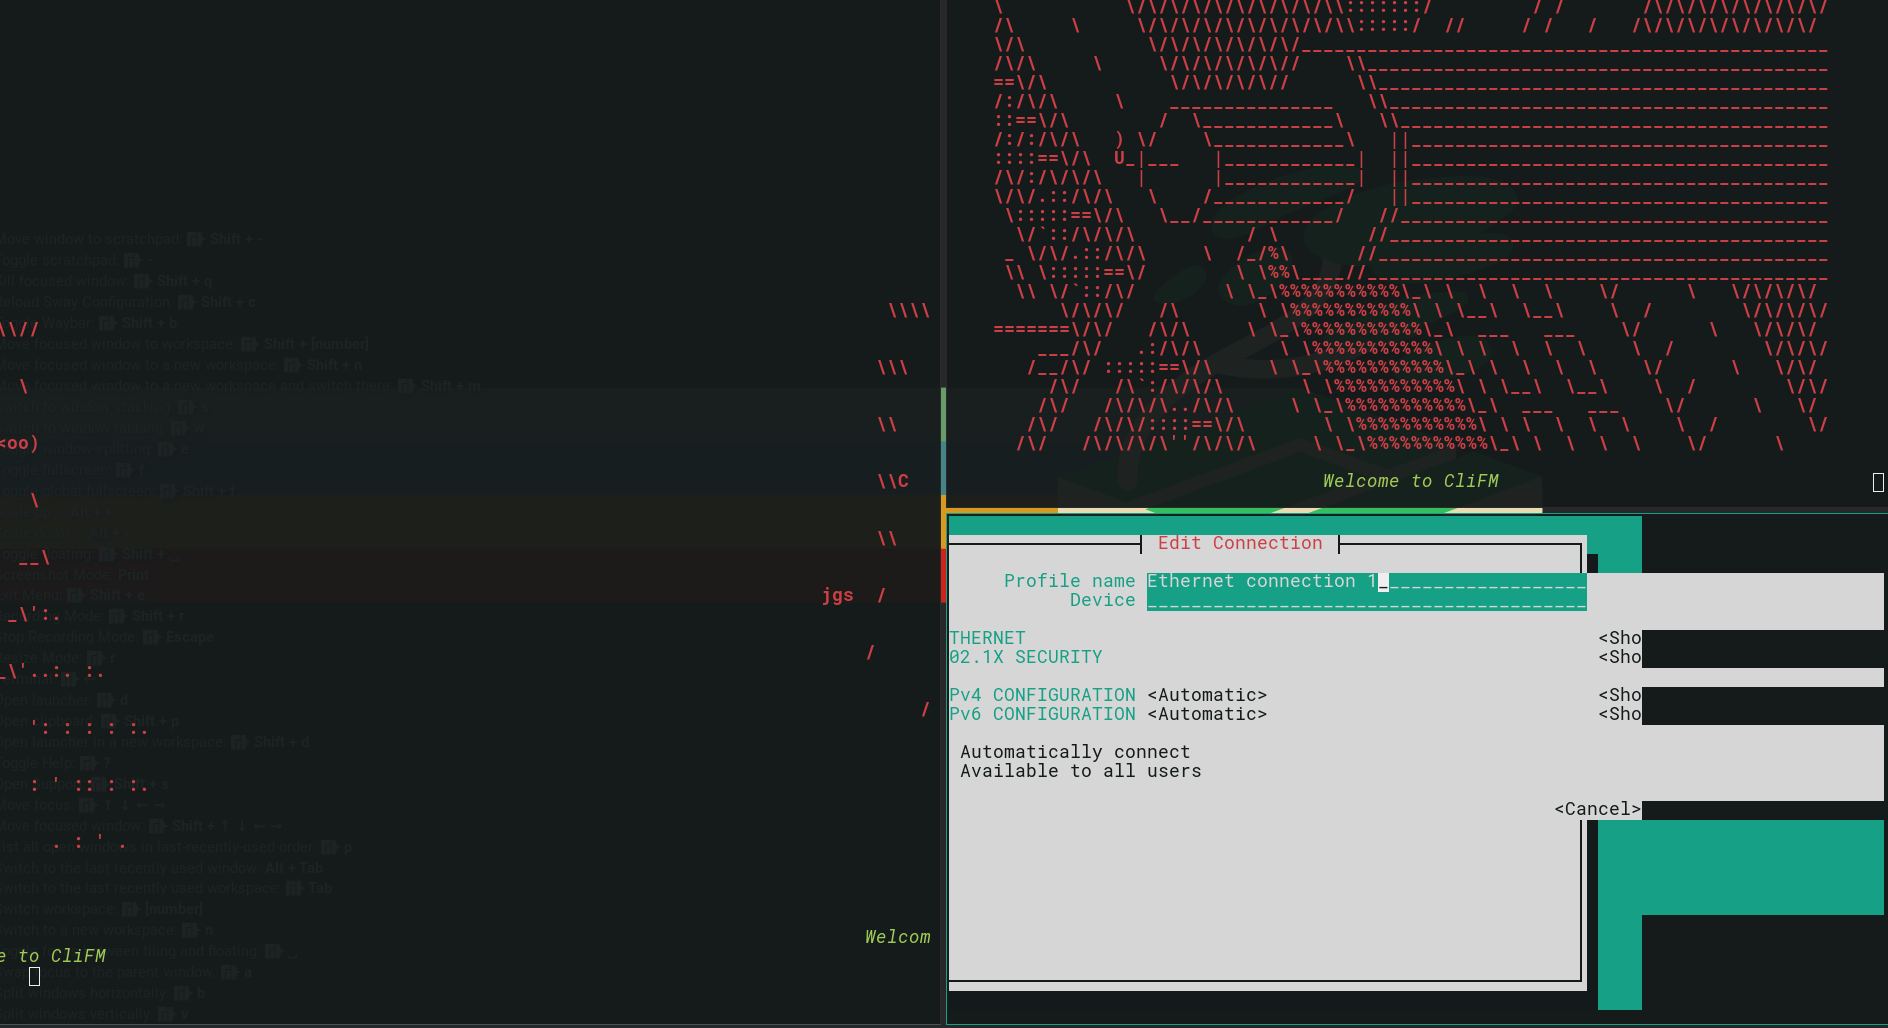
Task: Click the Welcome to CliFM banner text
Action: (1410, 481)
